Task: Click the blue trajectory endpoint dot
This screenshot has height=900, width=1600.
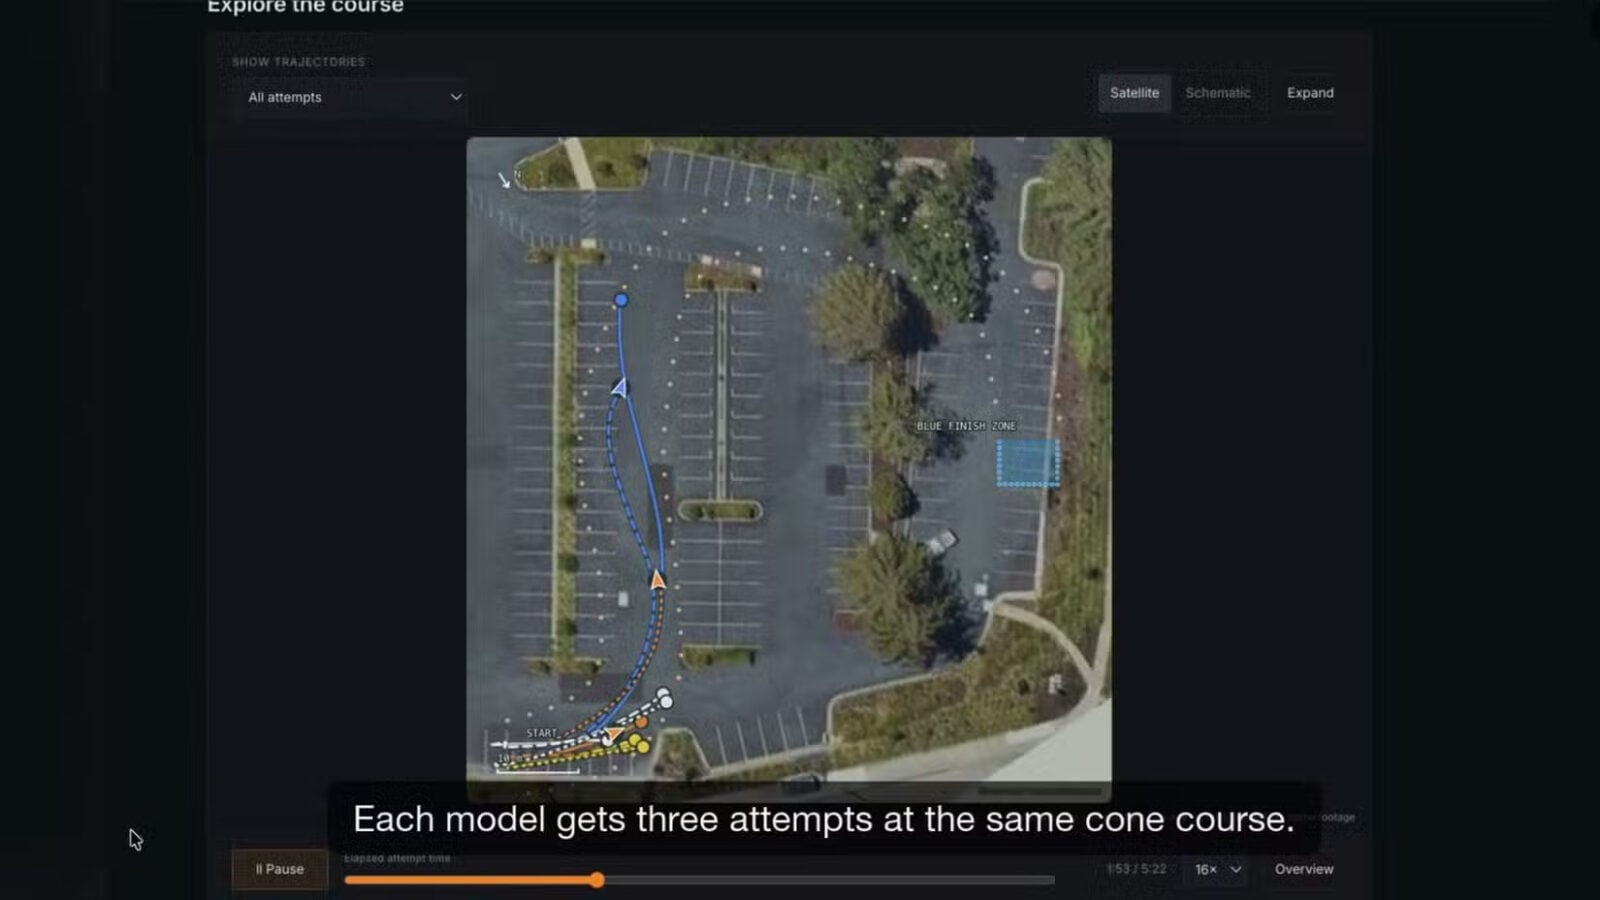Action: [x=621, y=300]
